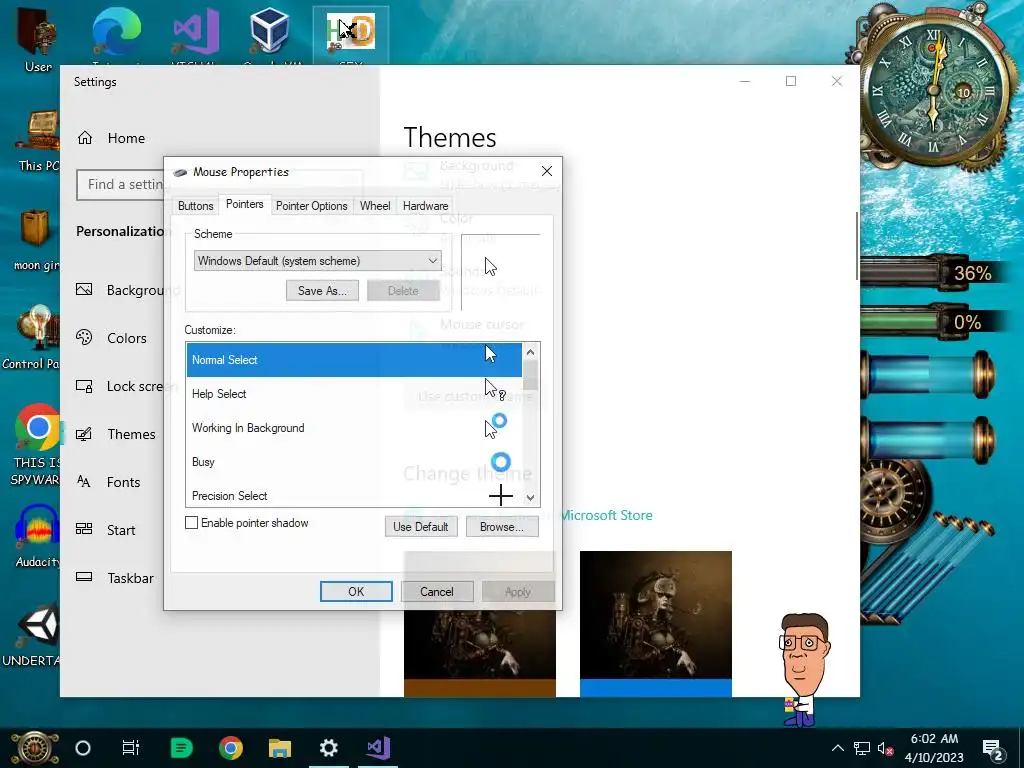Click the Save As... button
This screenshot has width=1024, height=768.
pyautogui.click(x=322, y=291)
